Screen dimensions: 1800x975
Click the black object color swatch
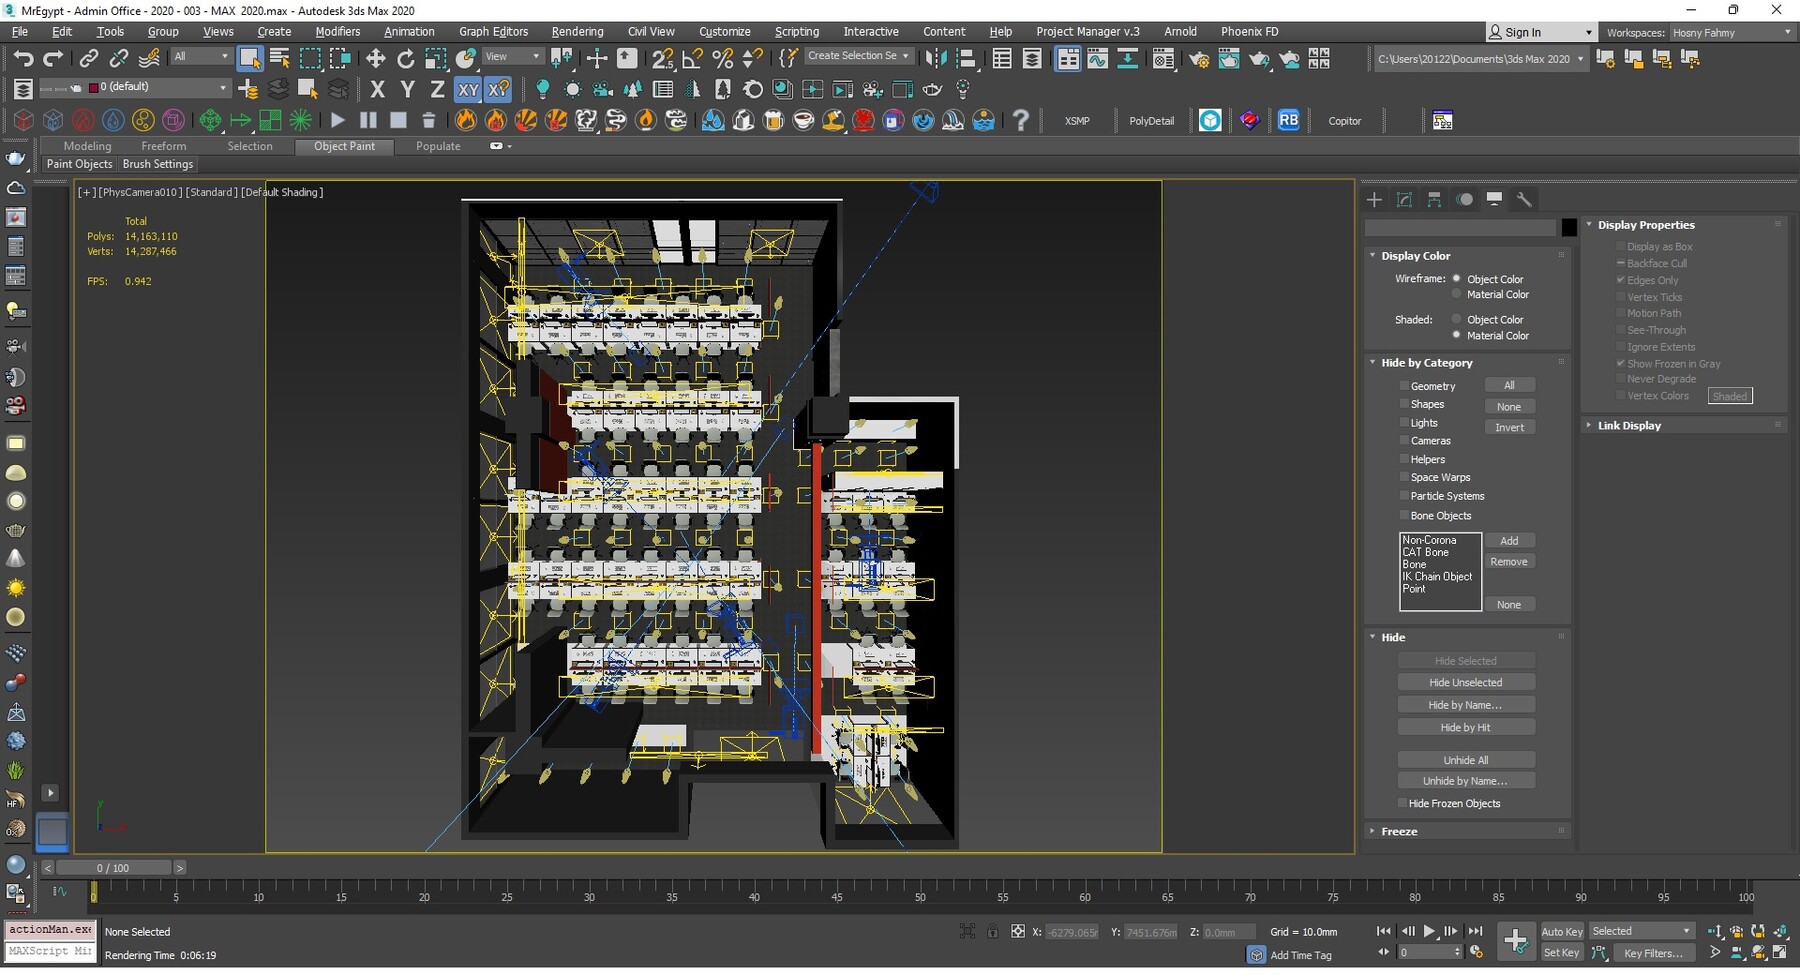coord(1569,228)
